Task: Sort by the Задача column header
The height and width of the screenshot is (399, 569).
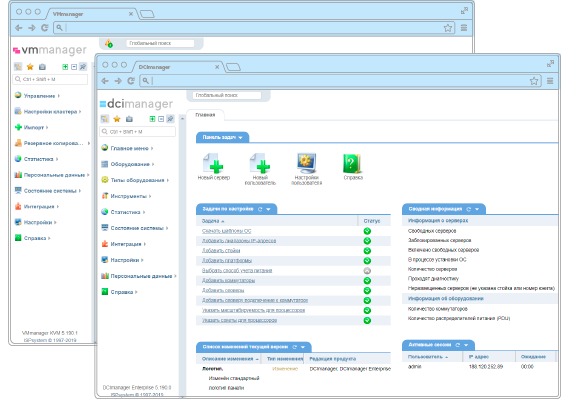Action: [x=210, y=221]
